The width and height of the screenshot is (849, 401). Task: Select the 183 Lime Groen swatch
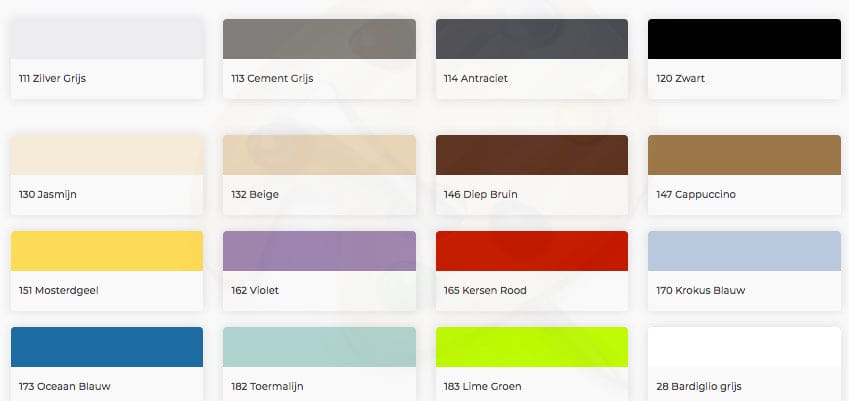(532, 347)
